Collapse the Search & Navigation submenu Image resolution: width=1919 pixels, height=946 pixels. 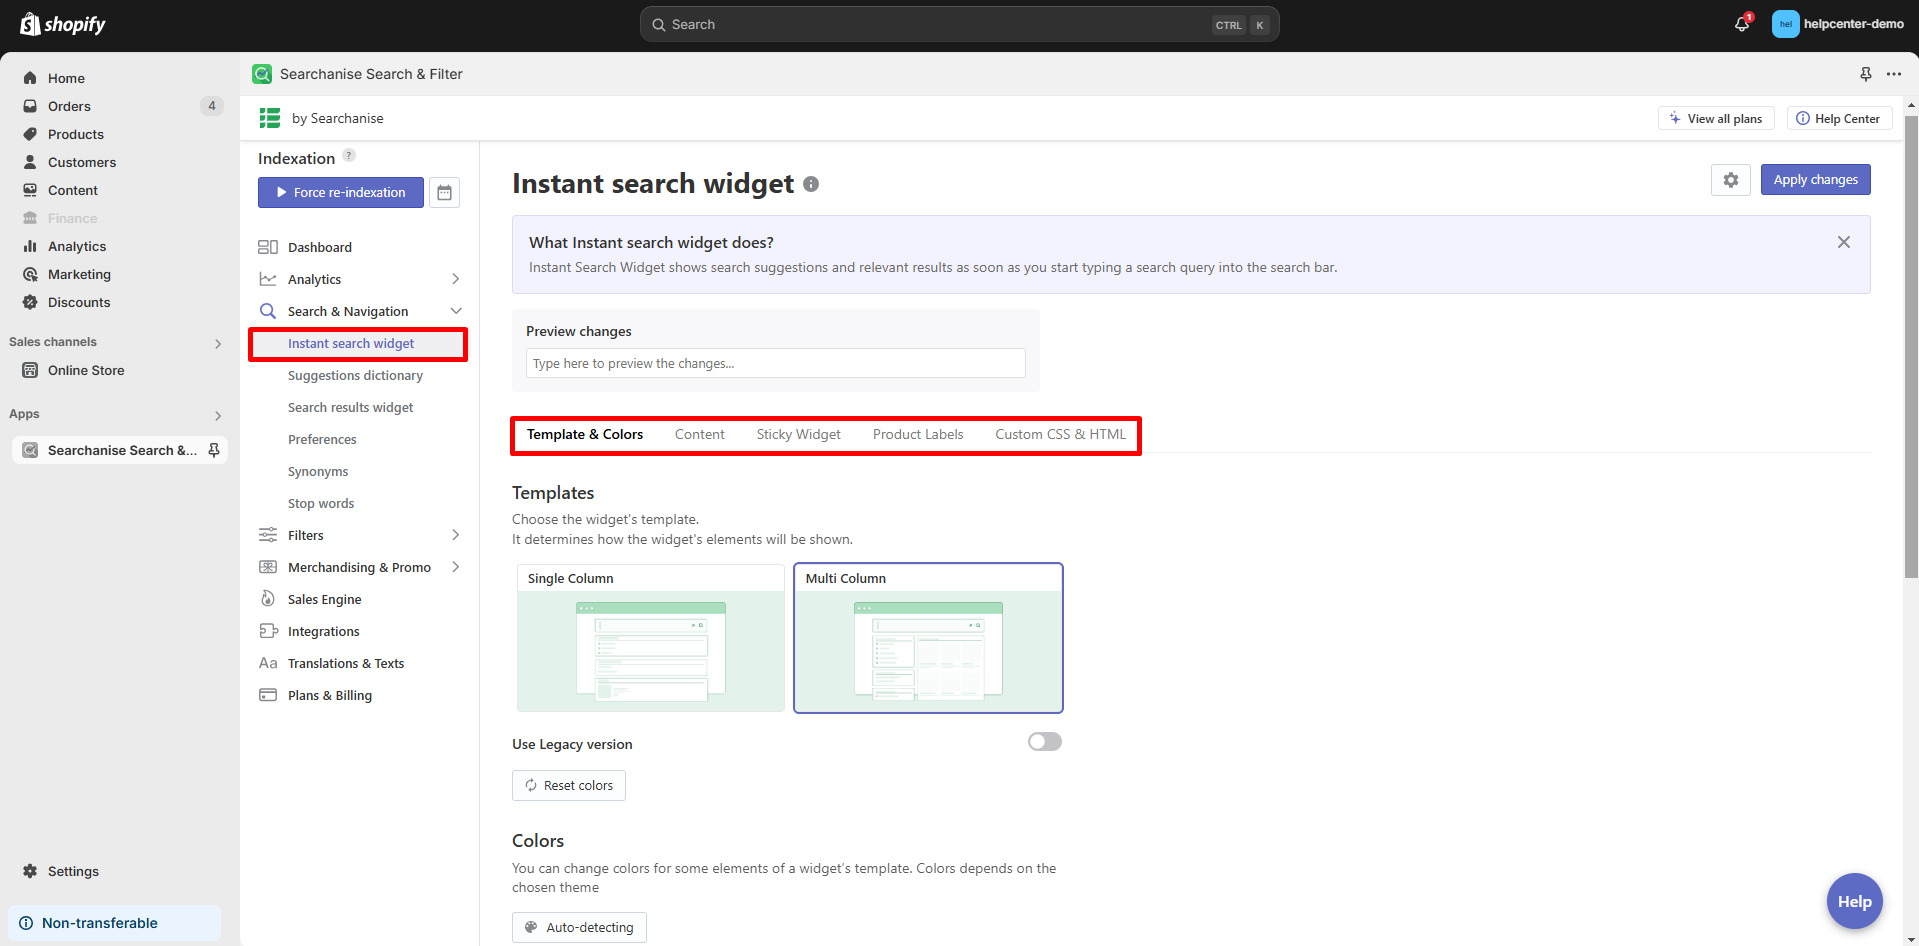456,310
